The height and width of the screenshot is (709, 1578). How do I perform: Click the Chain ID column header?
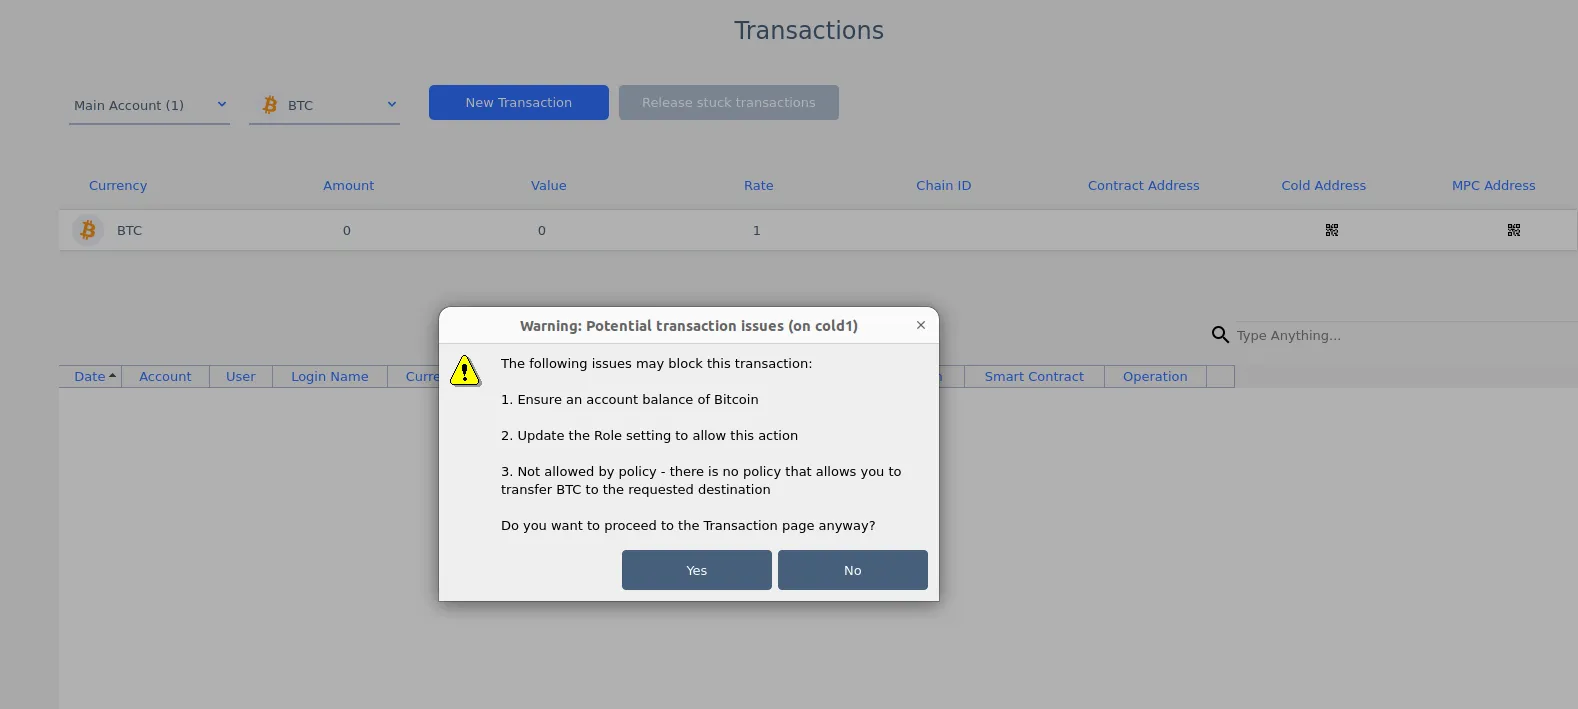pyautogui.click(x=944, y=185)
